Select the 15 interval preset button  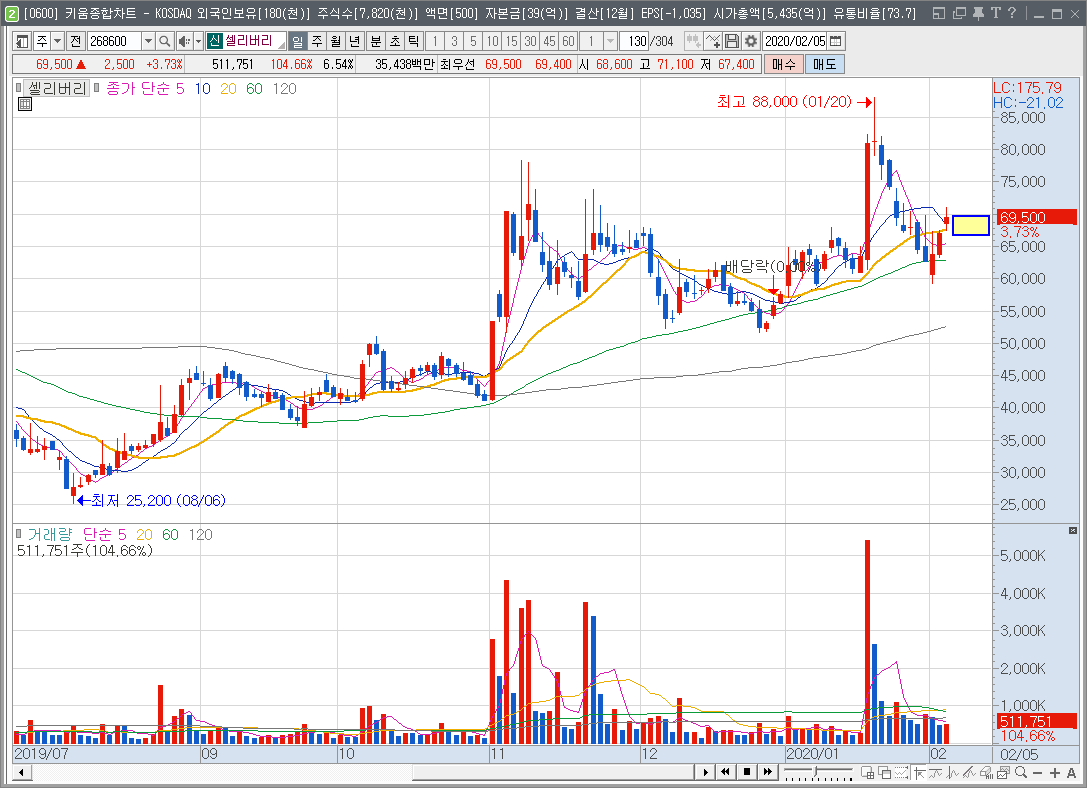click(x=511, y=42)
